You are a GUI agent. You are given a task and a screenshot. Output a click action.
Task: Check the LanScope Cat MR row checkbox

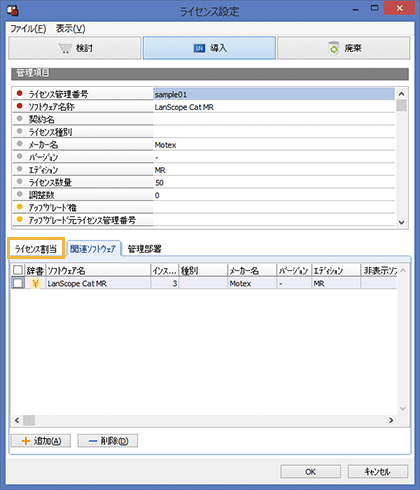point(18,283)
